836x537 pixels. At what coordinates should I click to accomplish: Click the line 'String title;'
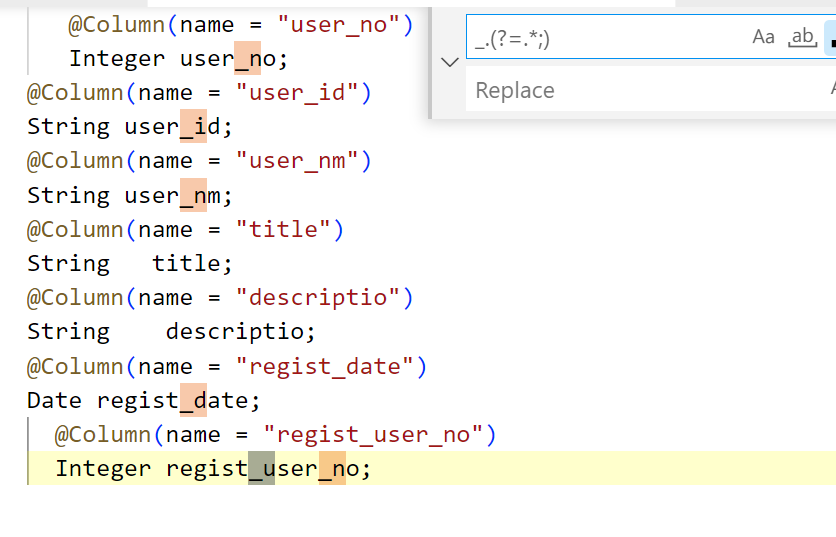(x=130, y=263)
